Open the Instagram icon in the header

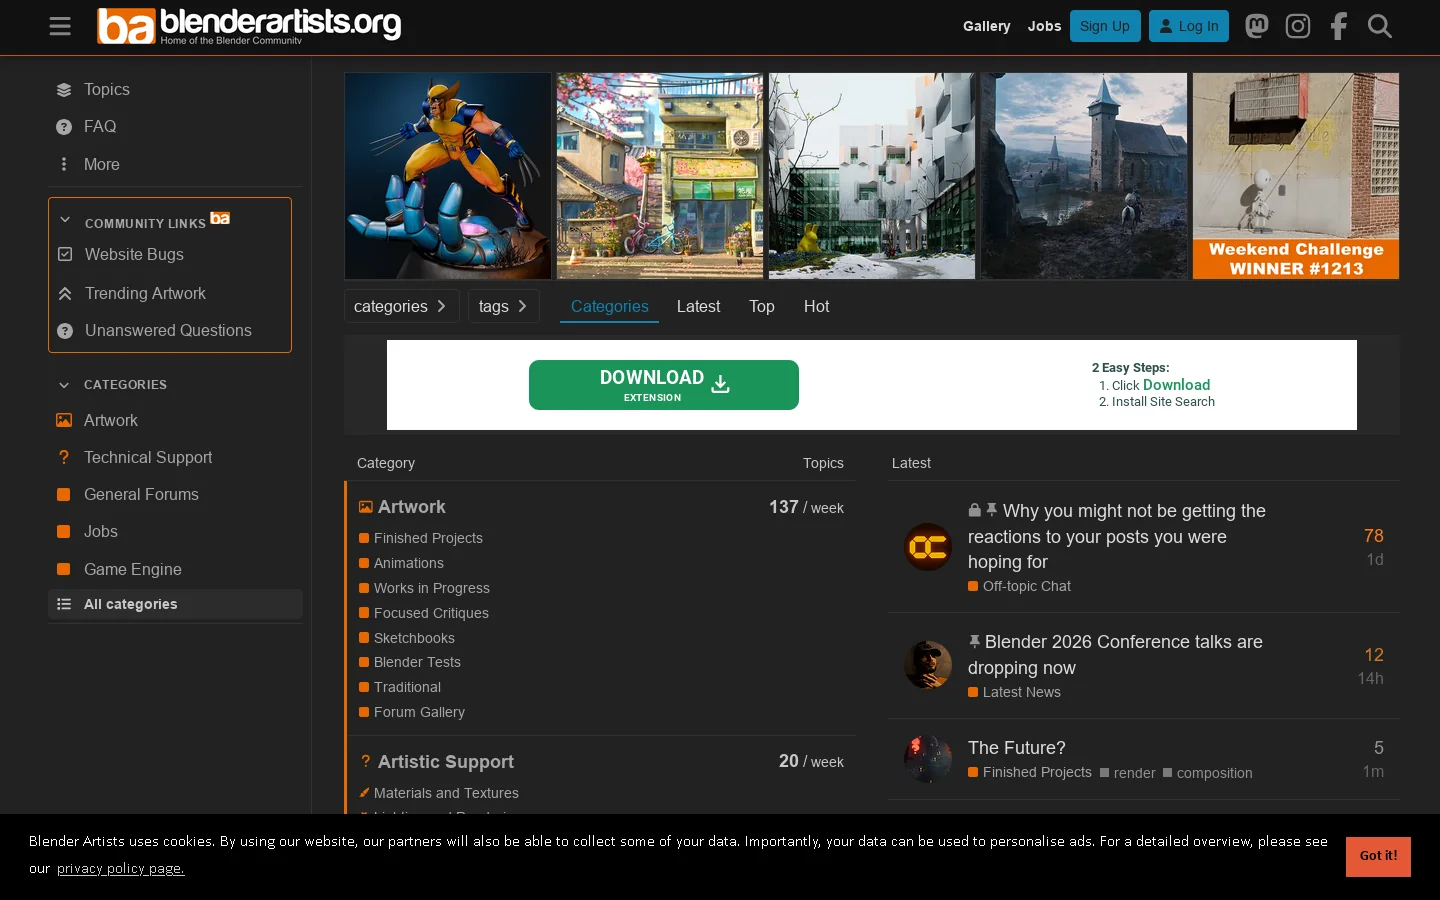pos(1298,26)
